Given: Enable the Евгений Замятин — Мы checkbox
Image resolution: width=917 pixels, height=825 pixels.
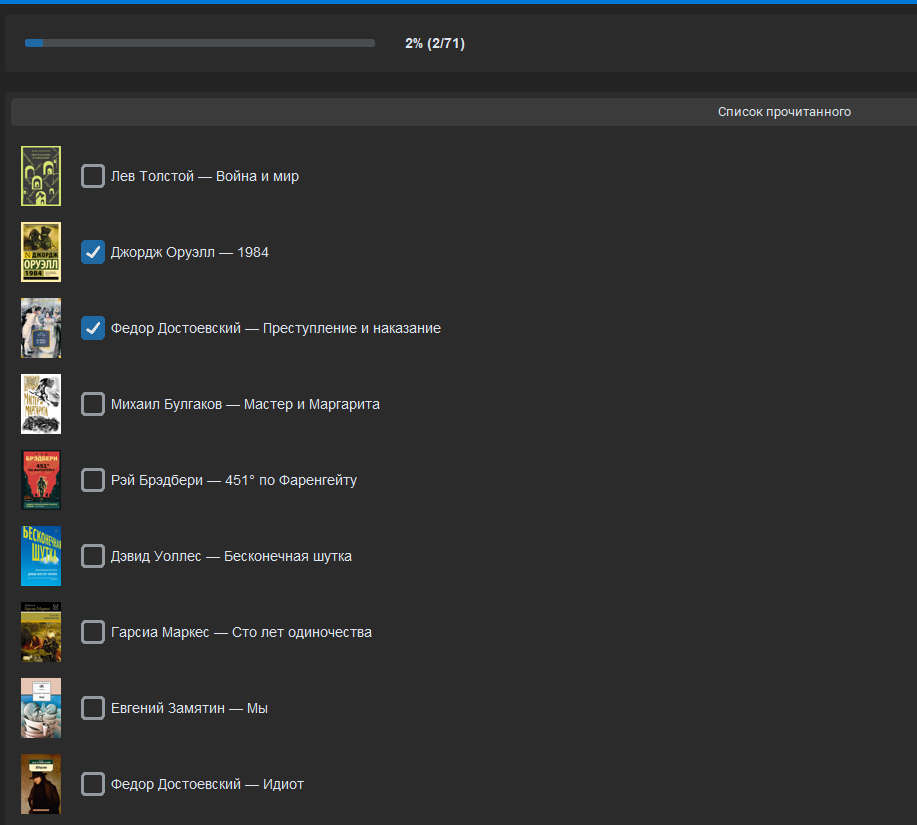Looking at the screenshot, I should coord(93,708).
